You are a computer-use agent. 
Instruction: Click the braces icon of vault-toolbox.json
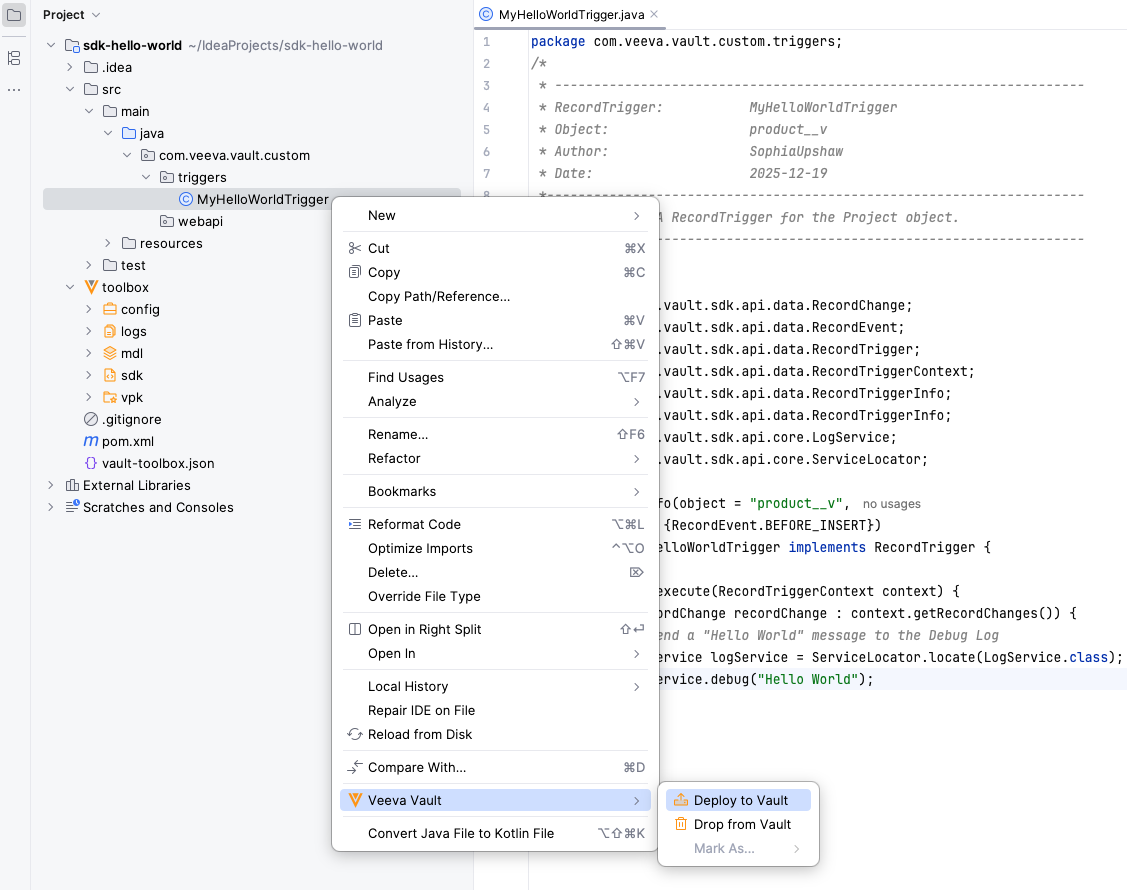coord(91,463)
